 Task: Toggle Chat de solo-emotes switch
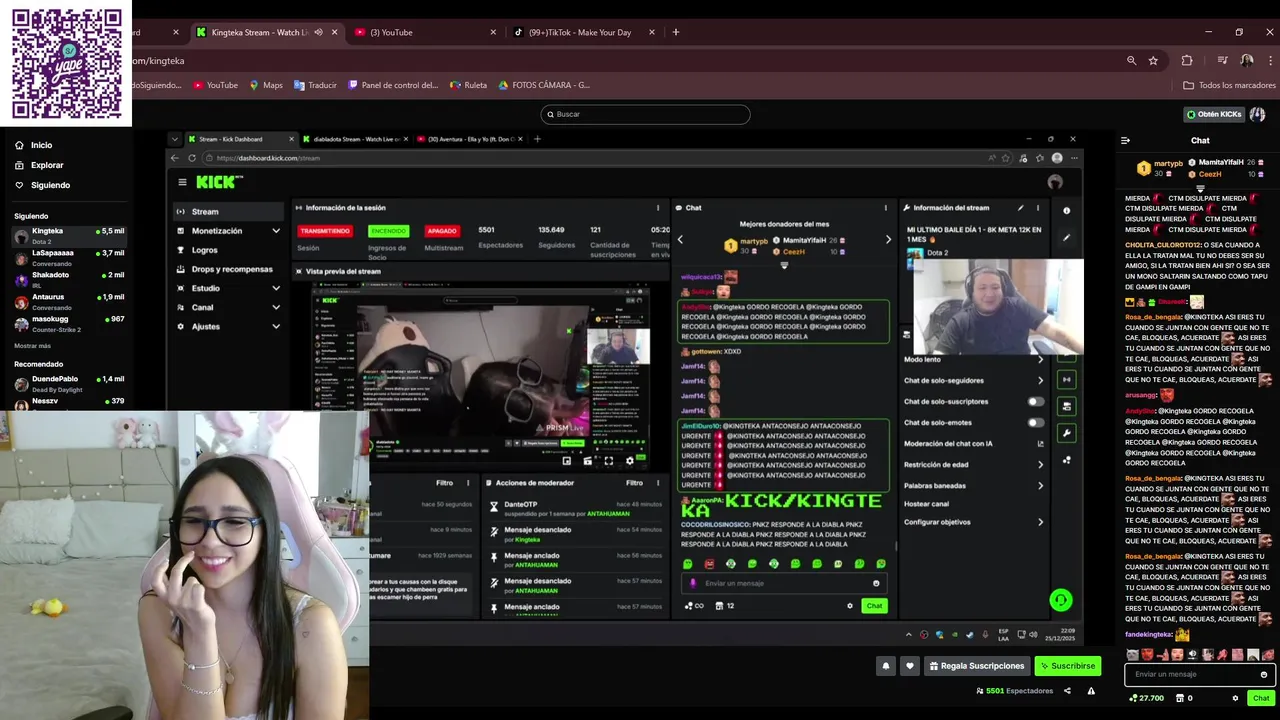pos(1035,422)
